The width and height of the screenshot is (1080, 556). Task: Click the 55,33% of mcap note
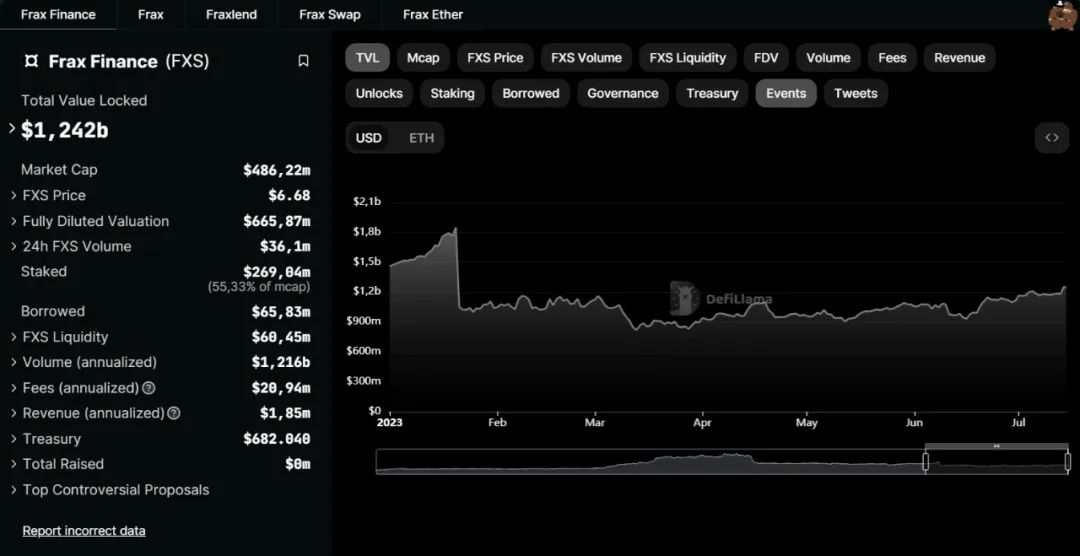click(259, 287)
